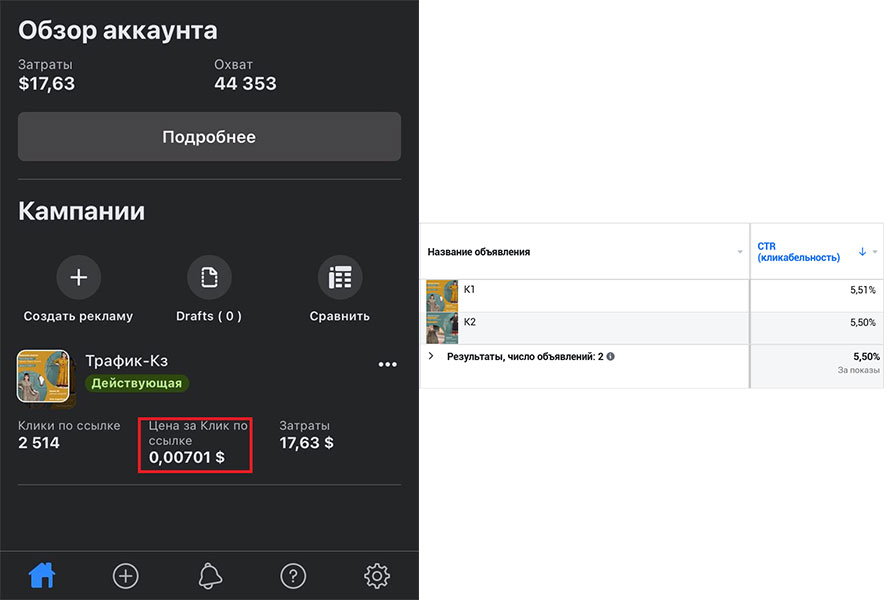
Task: Select the K2 ad thumbnail
Action: click(x=442, y=328)
